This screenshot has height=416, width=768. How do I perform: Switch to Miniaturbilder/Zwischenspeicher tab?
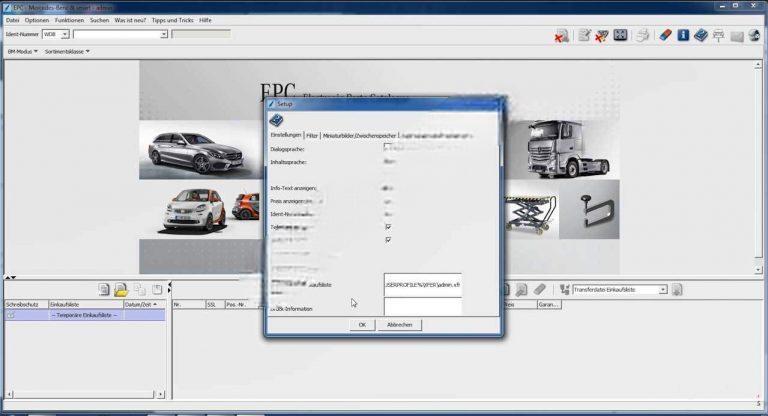click(359, 136)
